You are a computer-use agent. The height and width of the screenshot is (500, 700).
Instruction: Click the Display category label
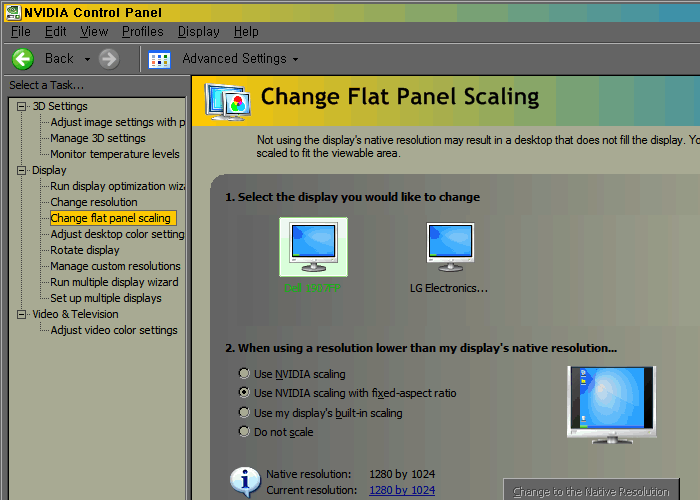(x=49, y=170)
